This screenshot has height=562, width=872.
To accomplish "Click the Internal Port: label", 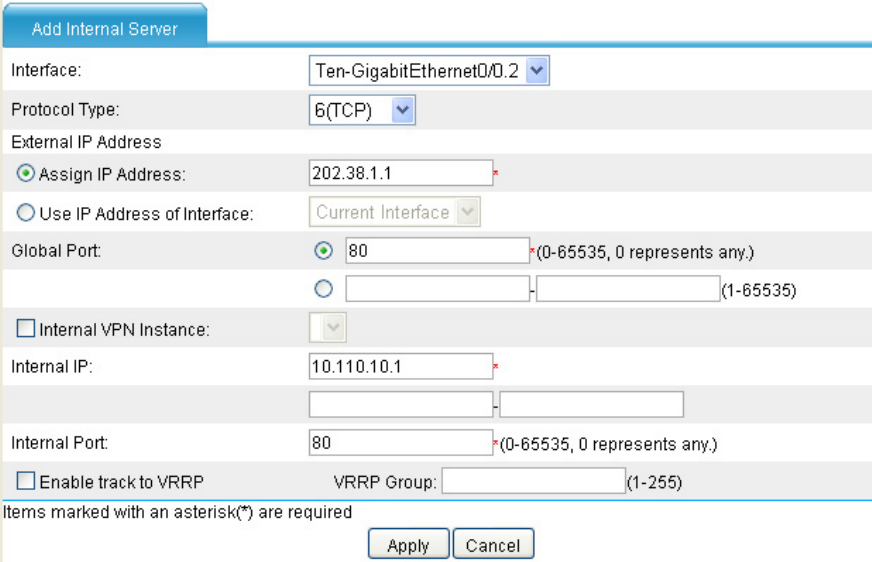I will 60,442.
